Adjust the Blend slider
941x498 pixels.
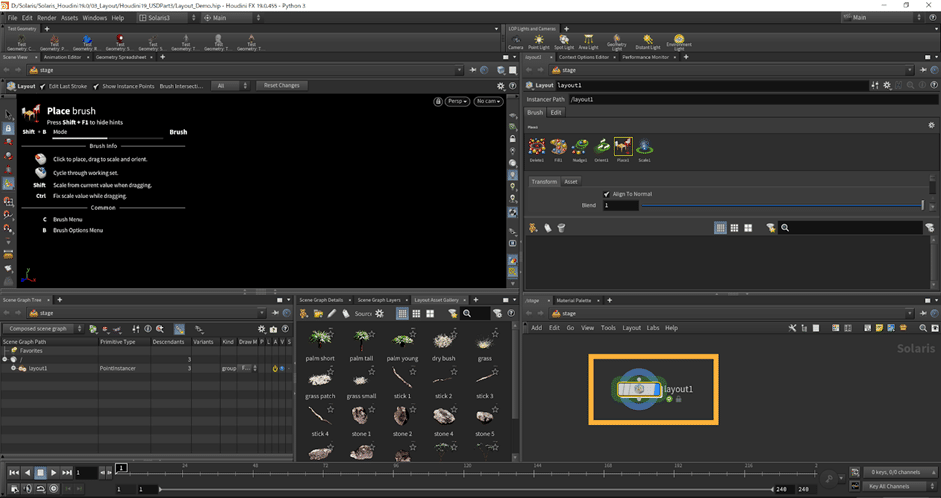pyautogui.click(x=782, y=205)
